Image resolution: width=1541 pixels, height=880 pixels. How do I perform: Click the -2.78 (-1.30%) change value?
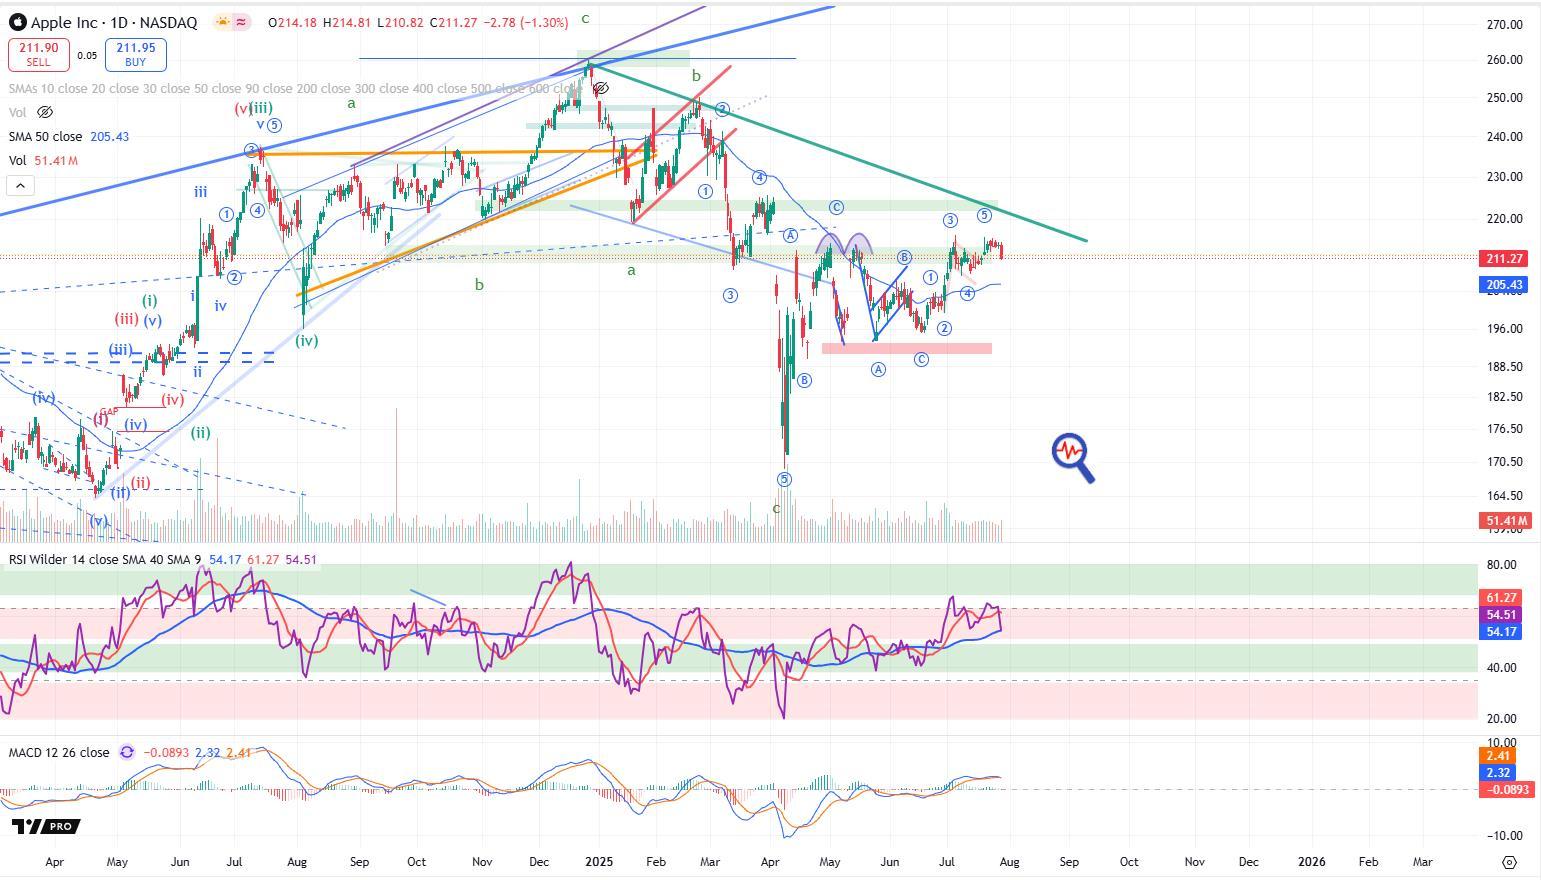526,22
